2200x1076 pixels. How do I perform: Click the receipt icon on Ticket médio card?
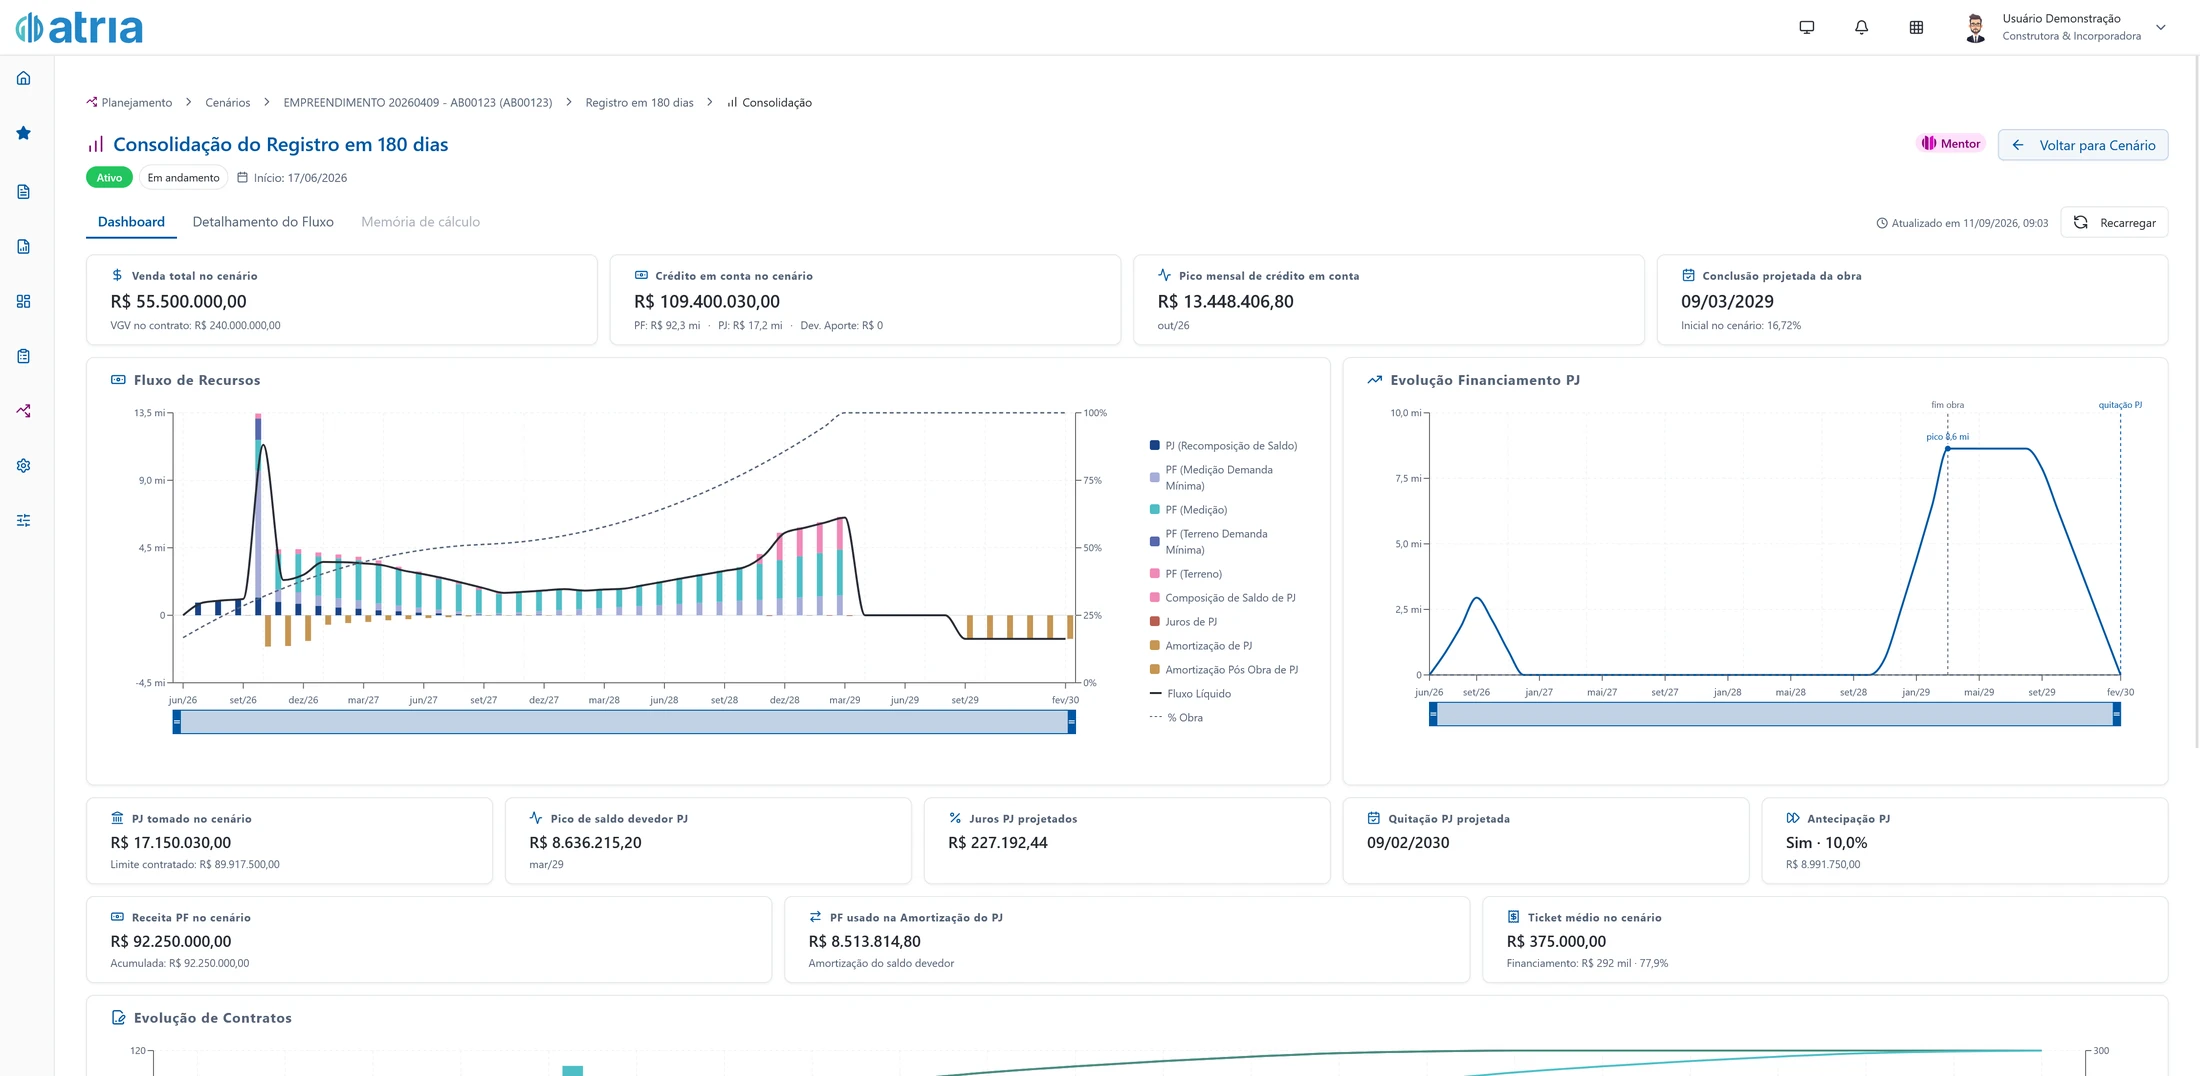1513,917
